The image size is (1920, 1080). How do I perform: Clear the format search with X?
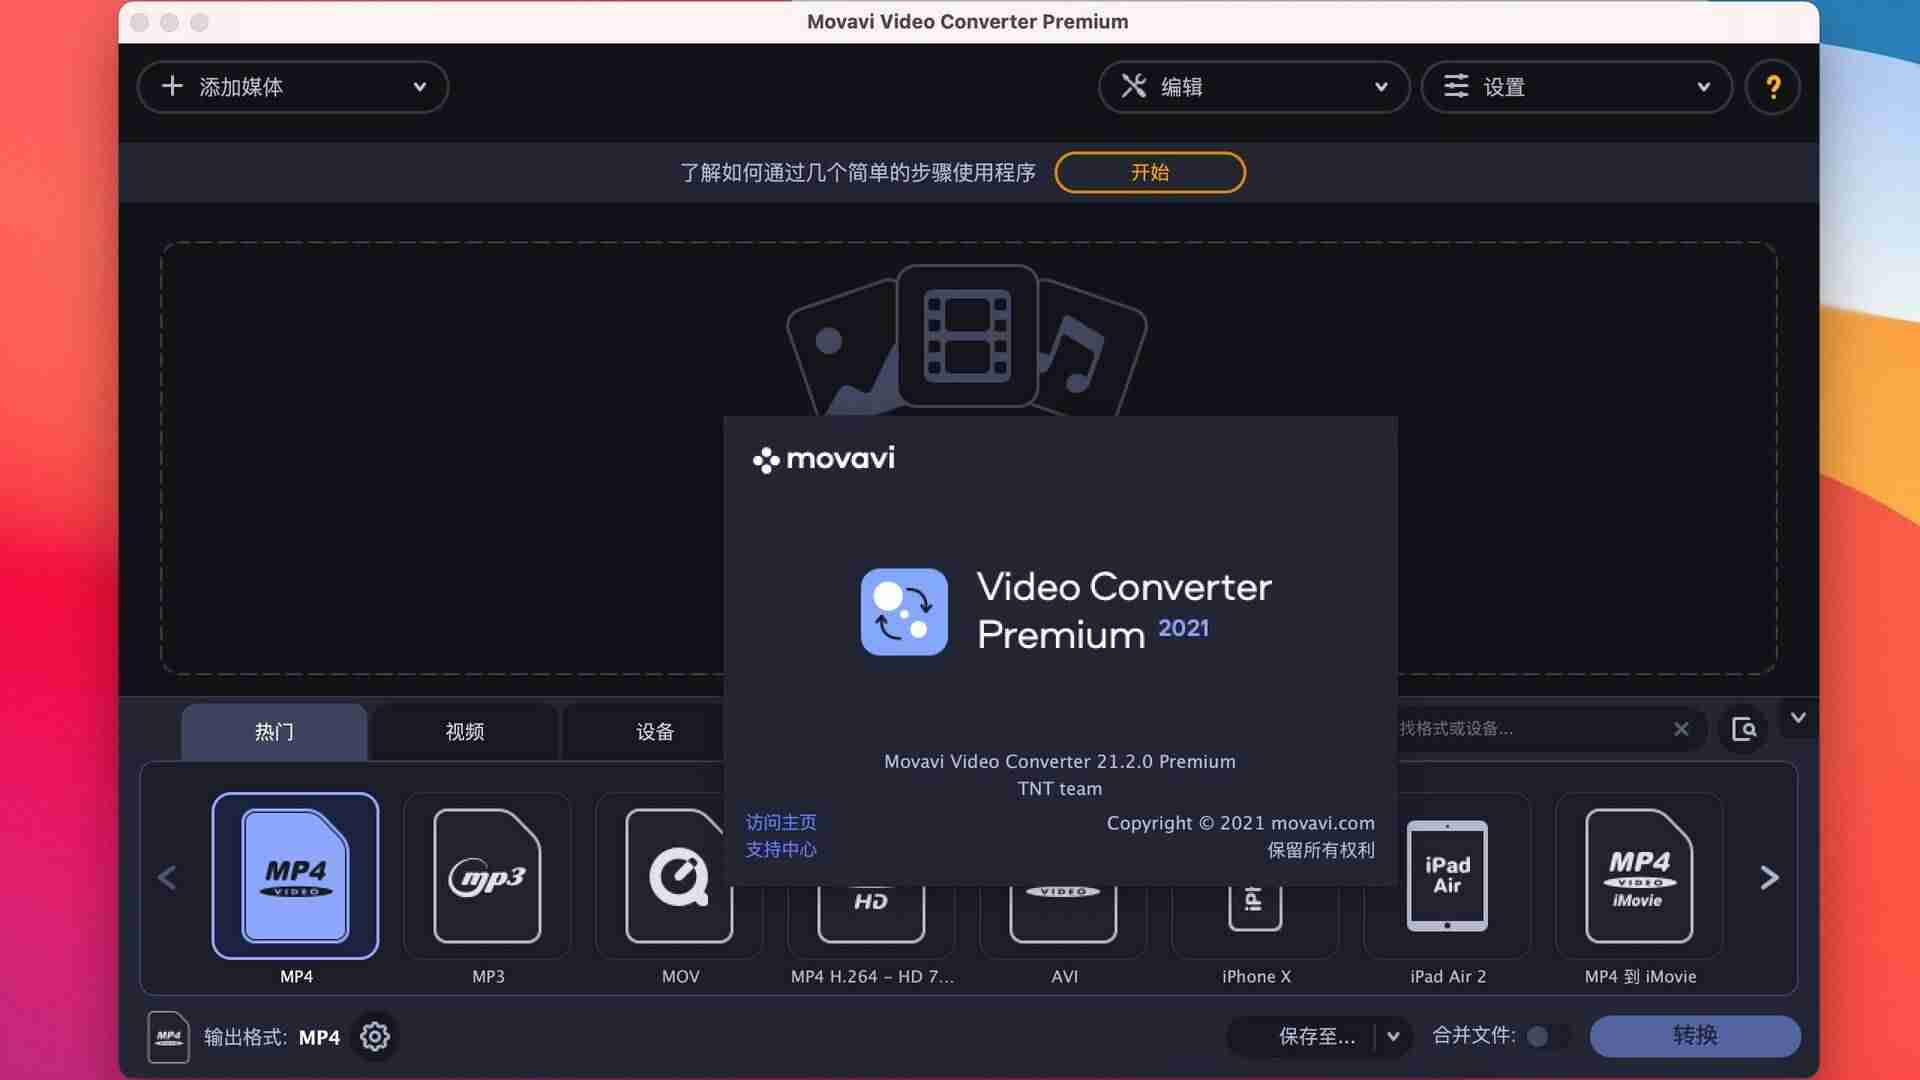pyautogui.click(x=1681, y=729)
